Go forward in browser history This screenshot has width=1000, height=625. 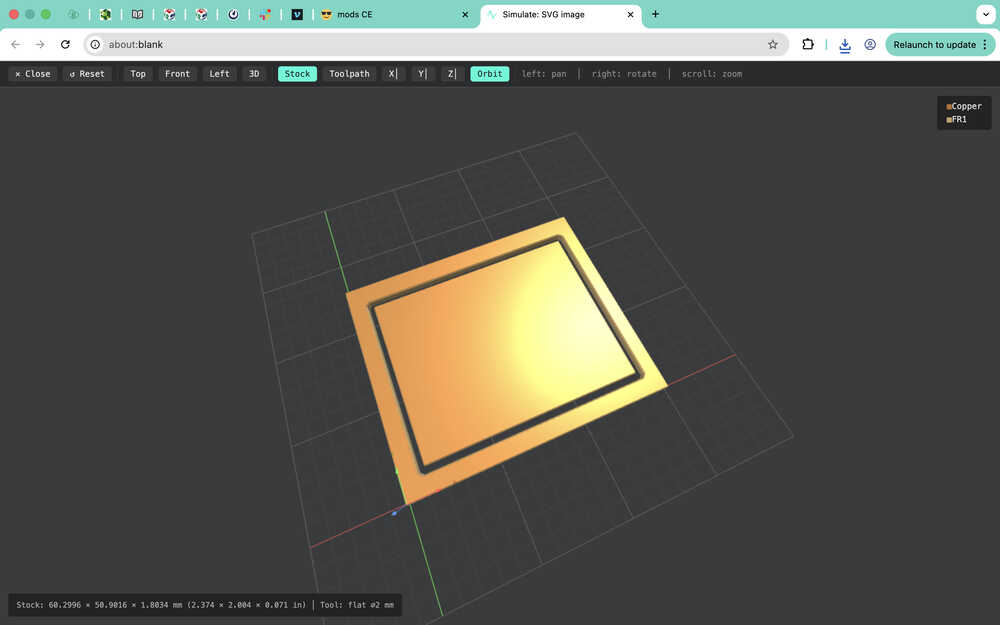[x=40, y=45]
